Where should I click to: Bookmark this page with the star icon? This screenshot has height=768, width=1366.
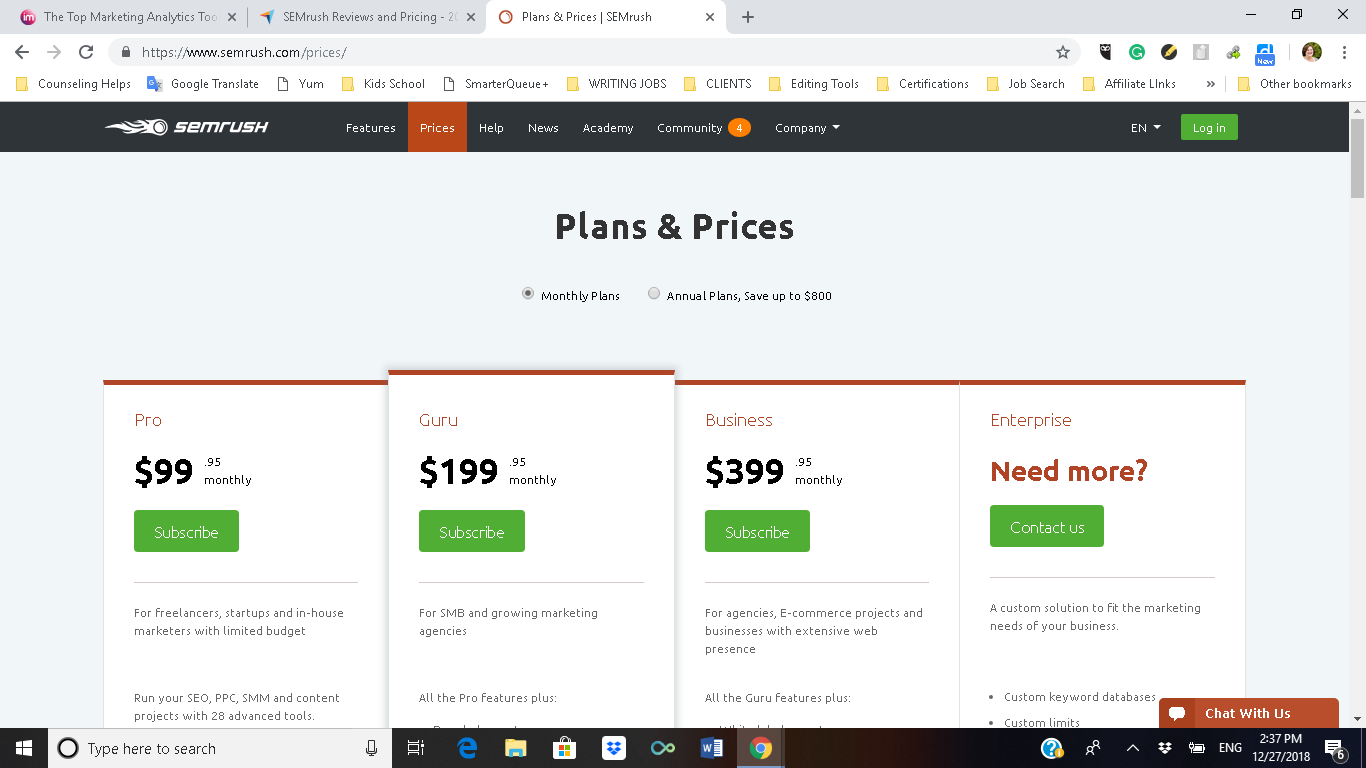(x=1063, y=52)
